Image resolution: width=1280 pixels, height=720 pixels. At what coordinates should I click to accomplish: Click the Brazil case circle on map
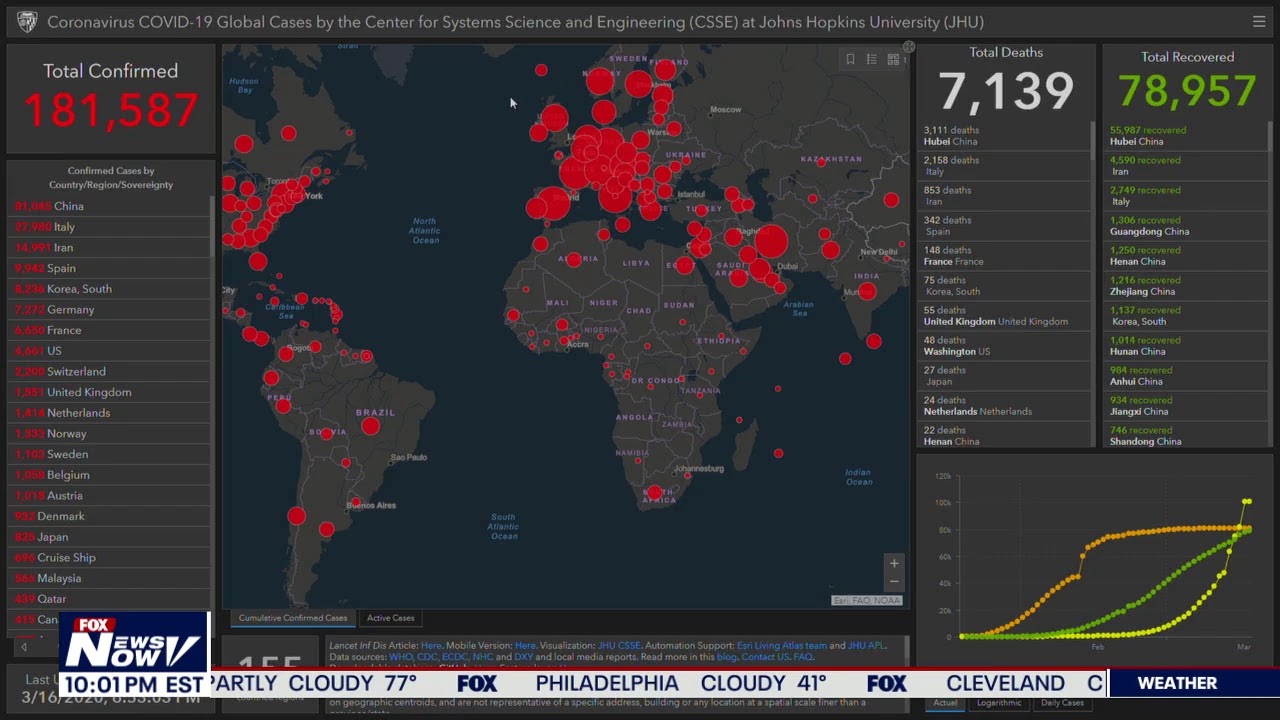[x=370, y=426]
